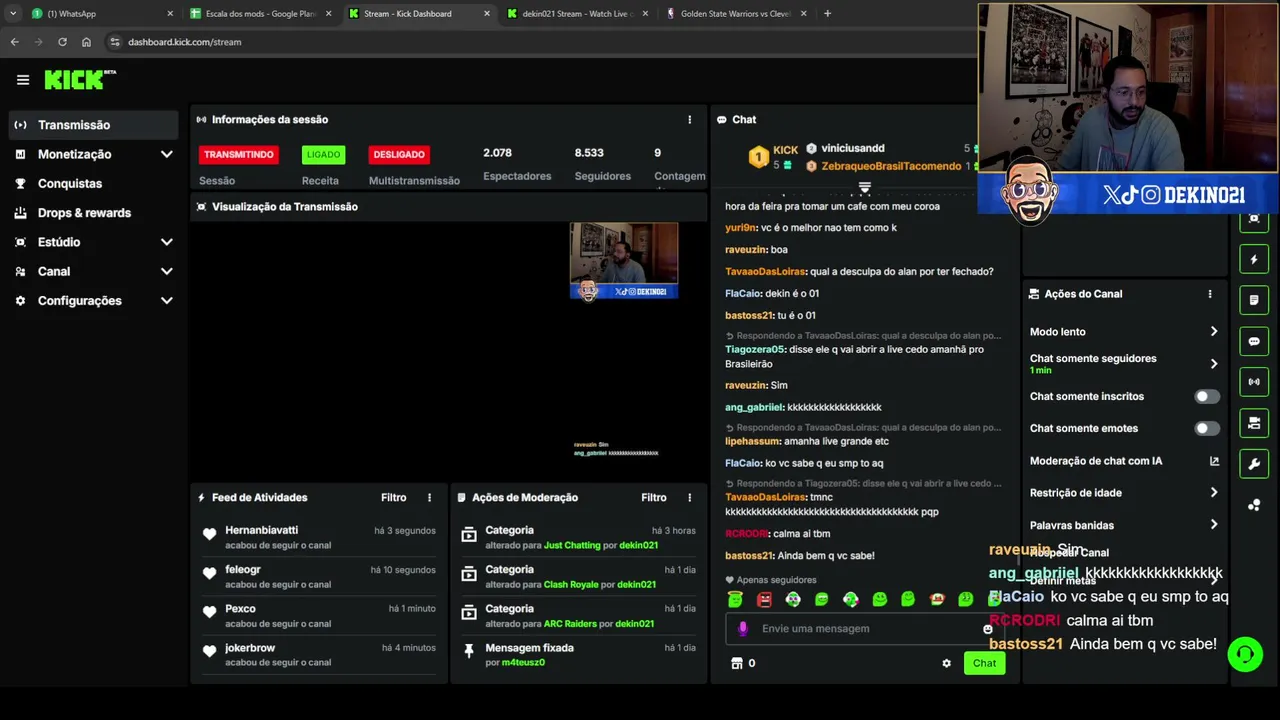Screen dimensions: 1280x720
Task: Expand the Monetização sidebar section
Action: click(x=166, y=154)
